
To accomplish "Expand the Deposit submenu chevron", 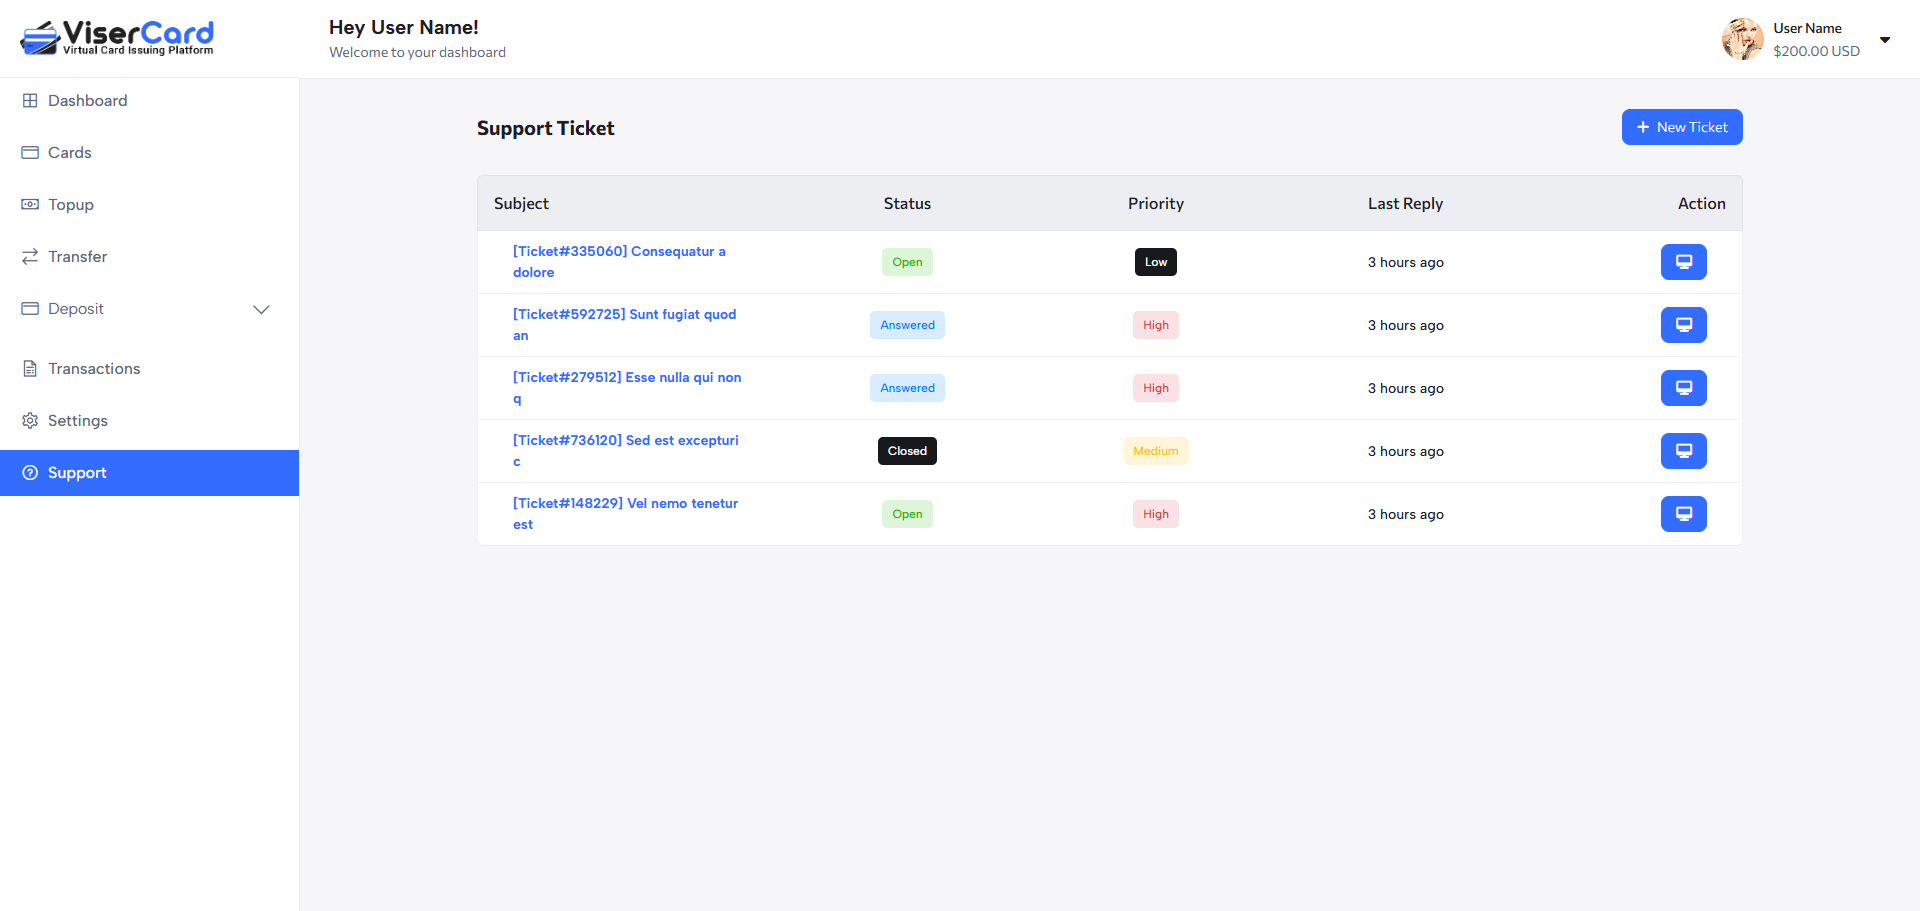I will [x=261, y=309].
